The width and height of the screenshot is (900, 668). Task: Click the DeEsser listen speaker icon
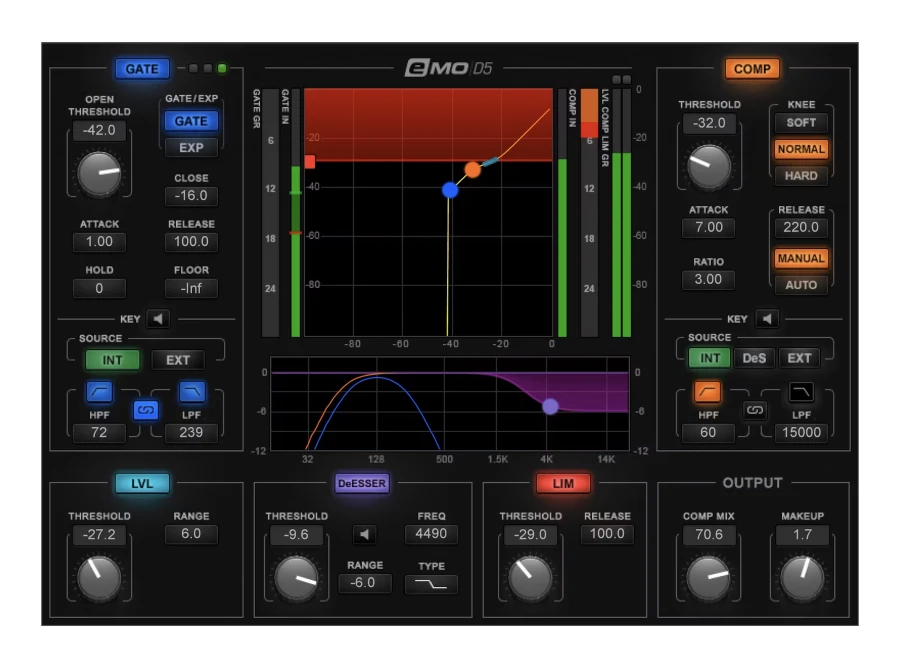point(364,535)
